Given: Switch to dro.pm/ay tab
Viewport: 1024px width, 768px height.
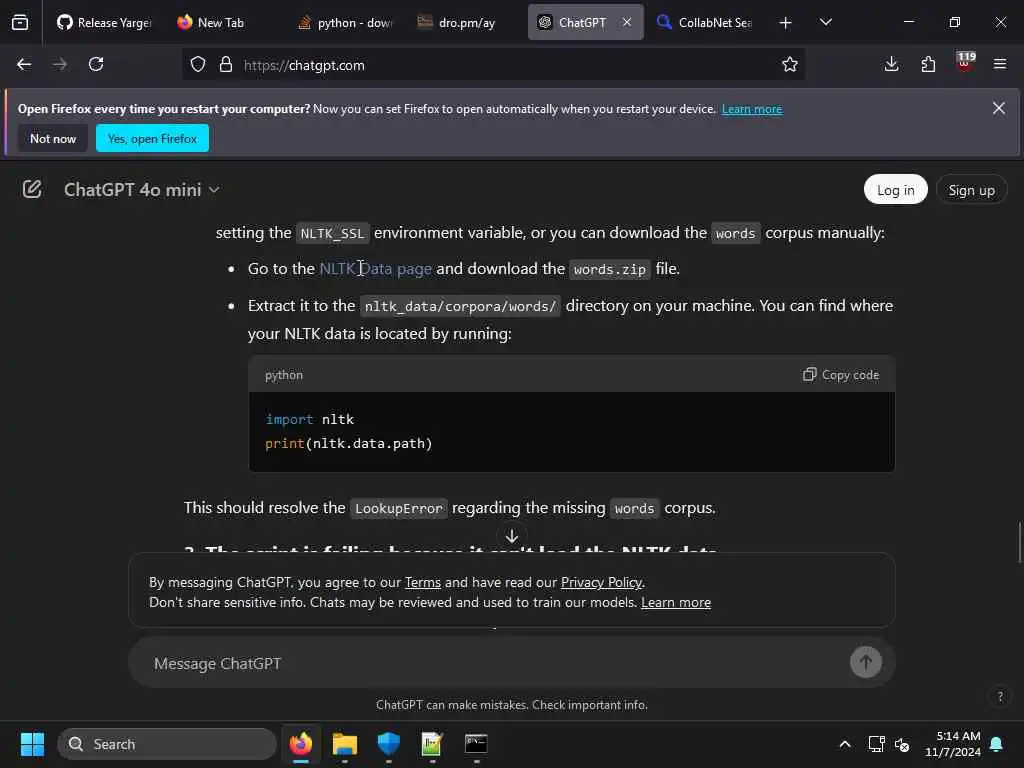Looking at the screenshot, I should pos(466,22).
